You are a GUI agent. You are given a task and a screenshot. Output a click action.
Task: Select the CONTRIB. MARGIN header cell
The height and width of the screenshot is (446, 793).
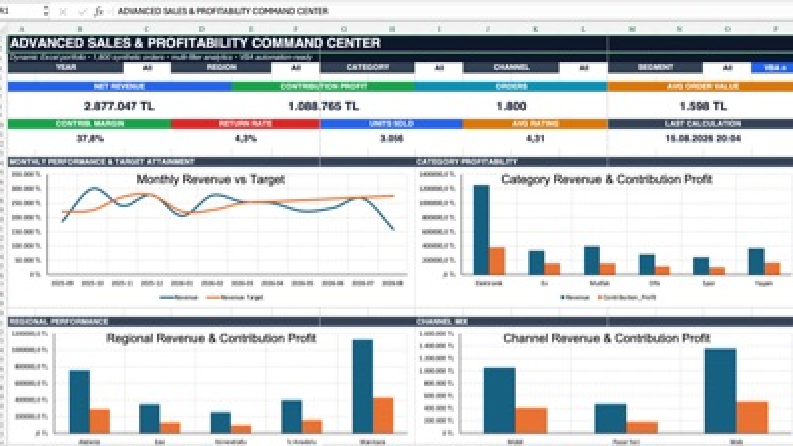pos(90,124)
